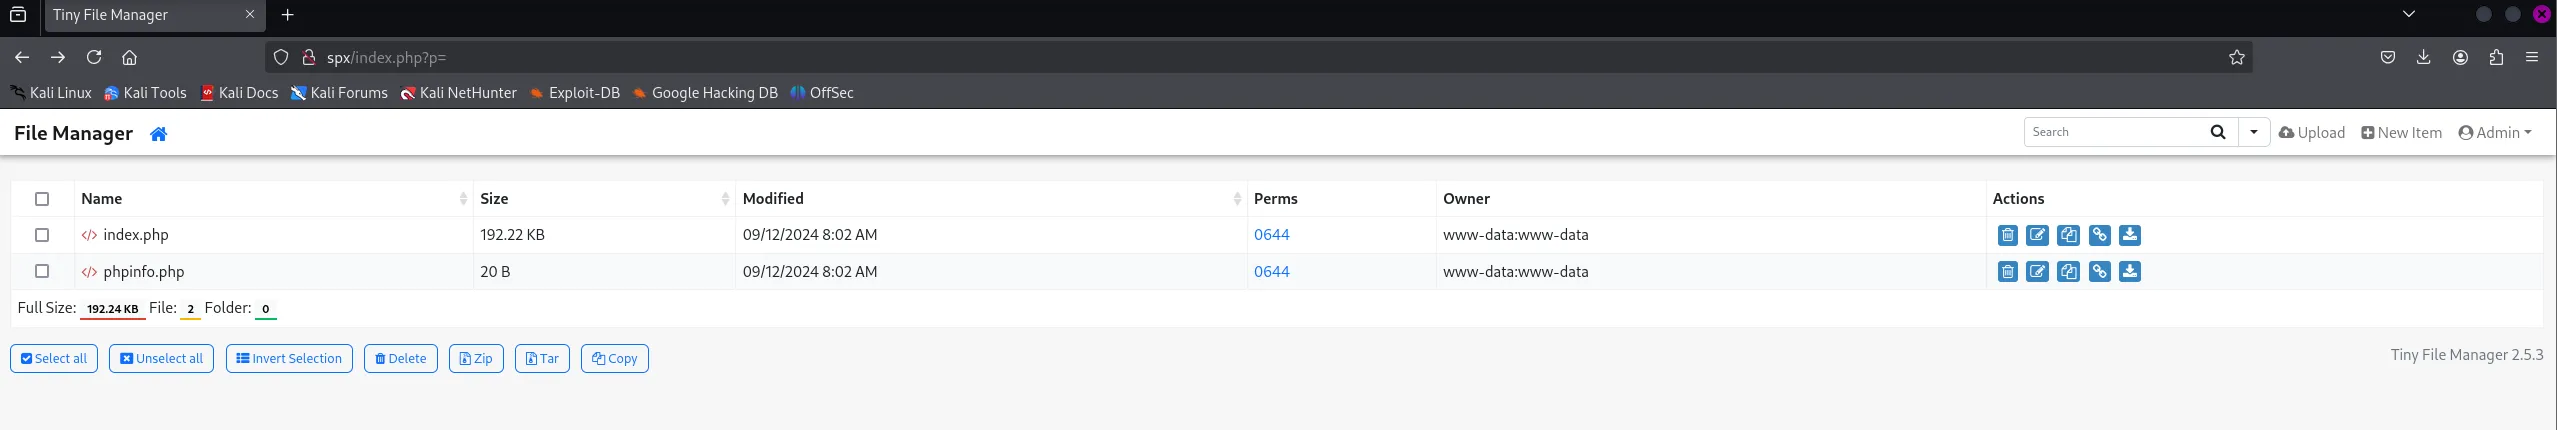Open the Firefox account icon
This screenshot has height=430, width=2557.
2460,57
